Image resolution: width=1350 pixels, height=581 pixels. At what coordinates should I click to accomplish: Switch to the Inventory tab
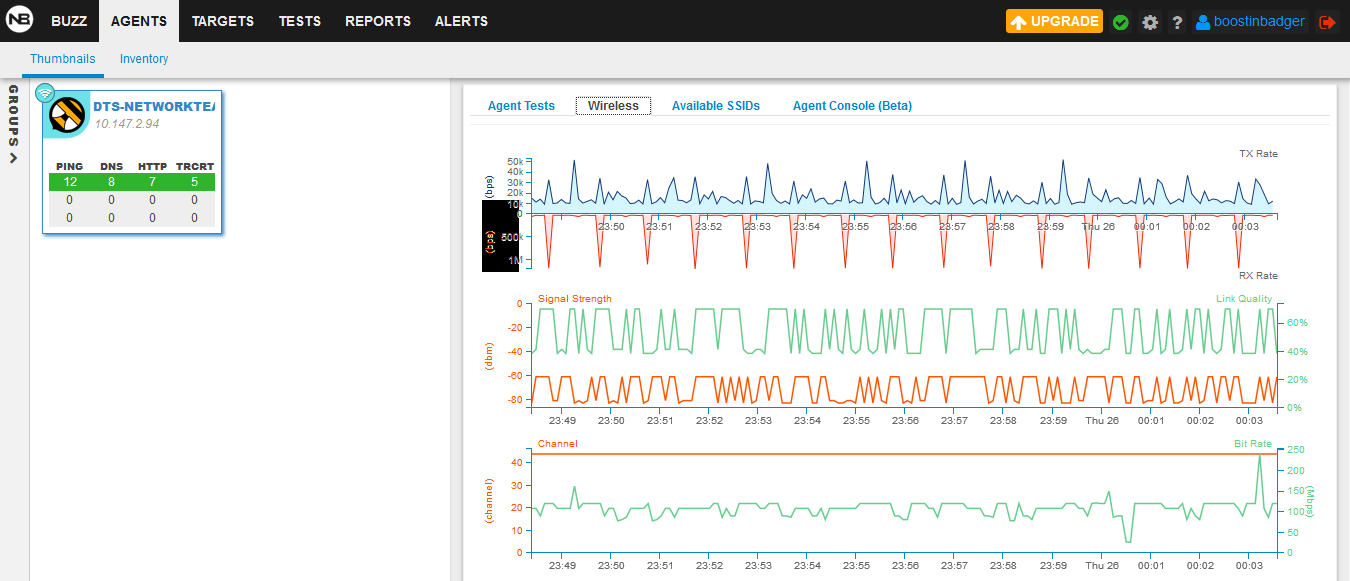click(x=144, y=59)
